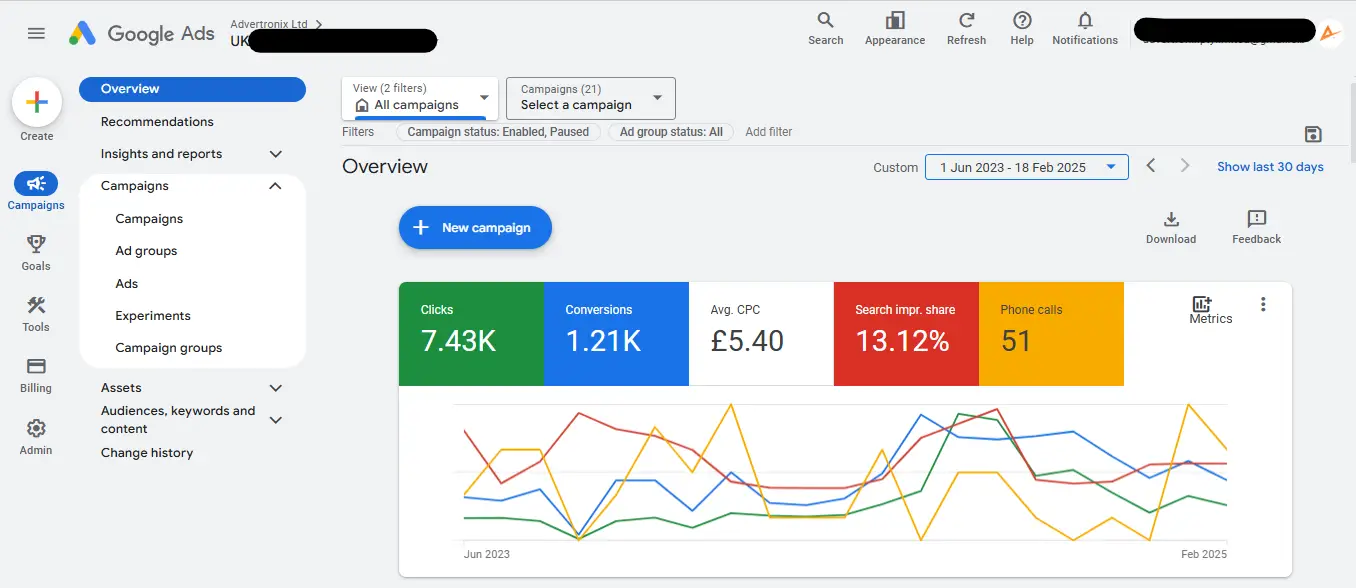Click the Create plus button
This screenshot has height=588, width=1356.
[37, 102]
